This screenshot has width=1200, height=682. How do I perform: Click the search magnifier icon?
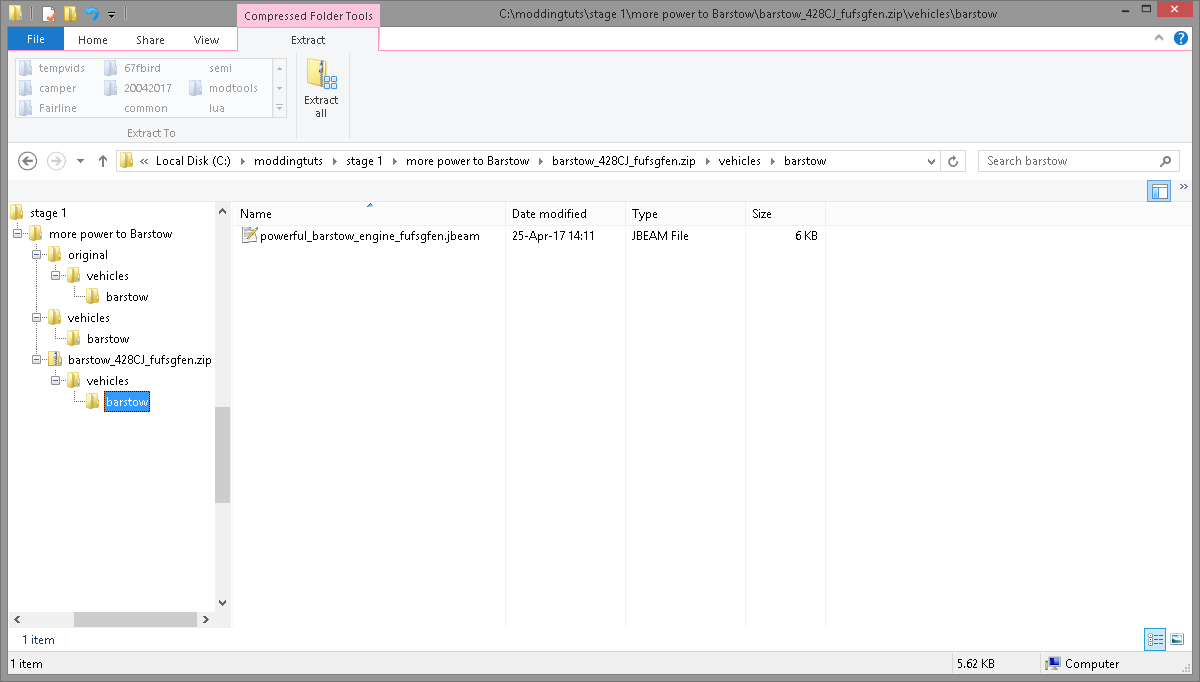pos(1165,161)
